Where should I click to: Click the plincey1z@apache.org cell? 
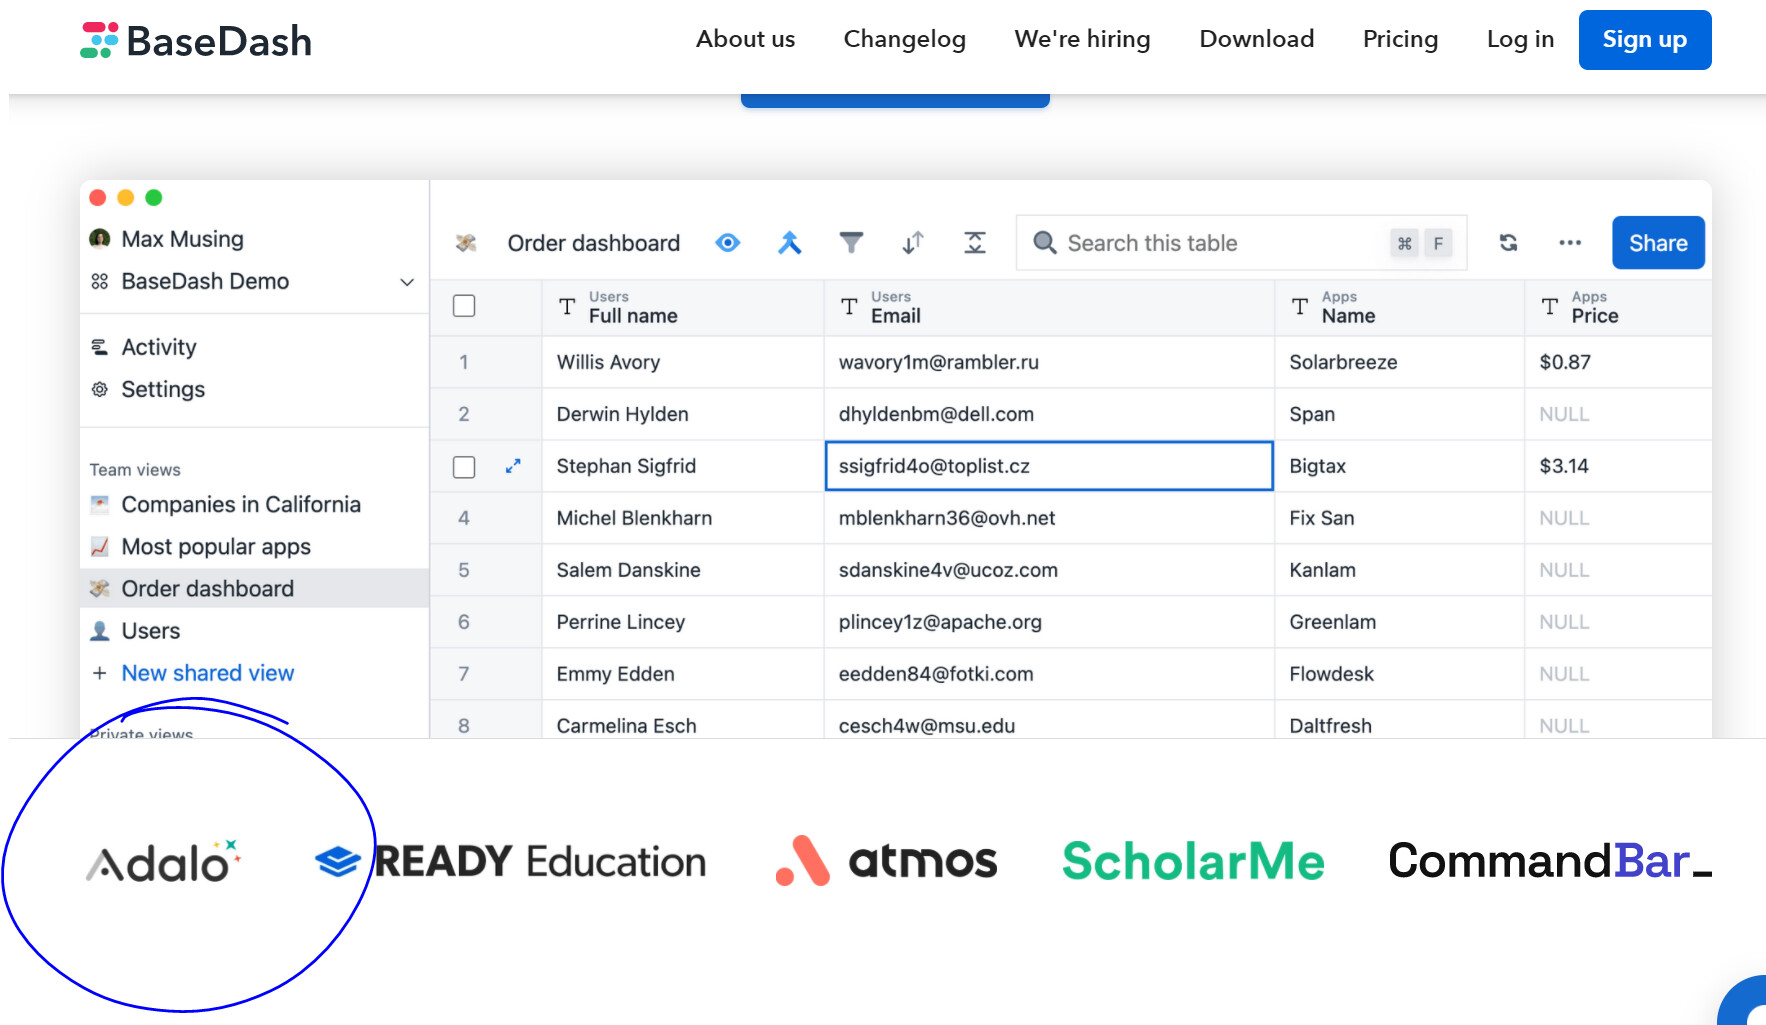pos(1049,622)
